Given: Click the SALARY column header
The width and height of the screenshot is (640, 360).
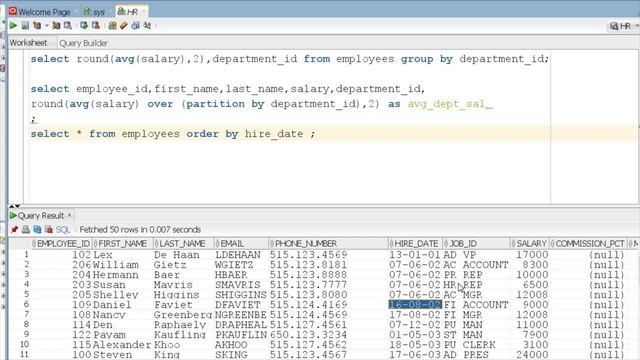Looking at the screenshot, I should 529,244.
